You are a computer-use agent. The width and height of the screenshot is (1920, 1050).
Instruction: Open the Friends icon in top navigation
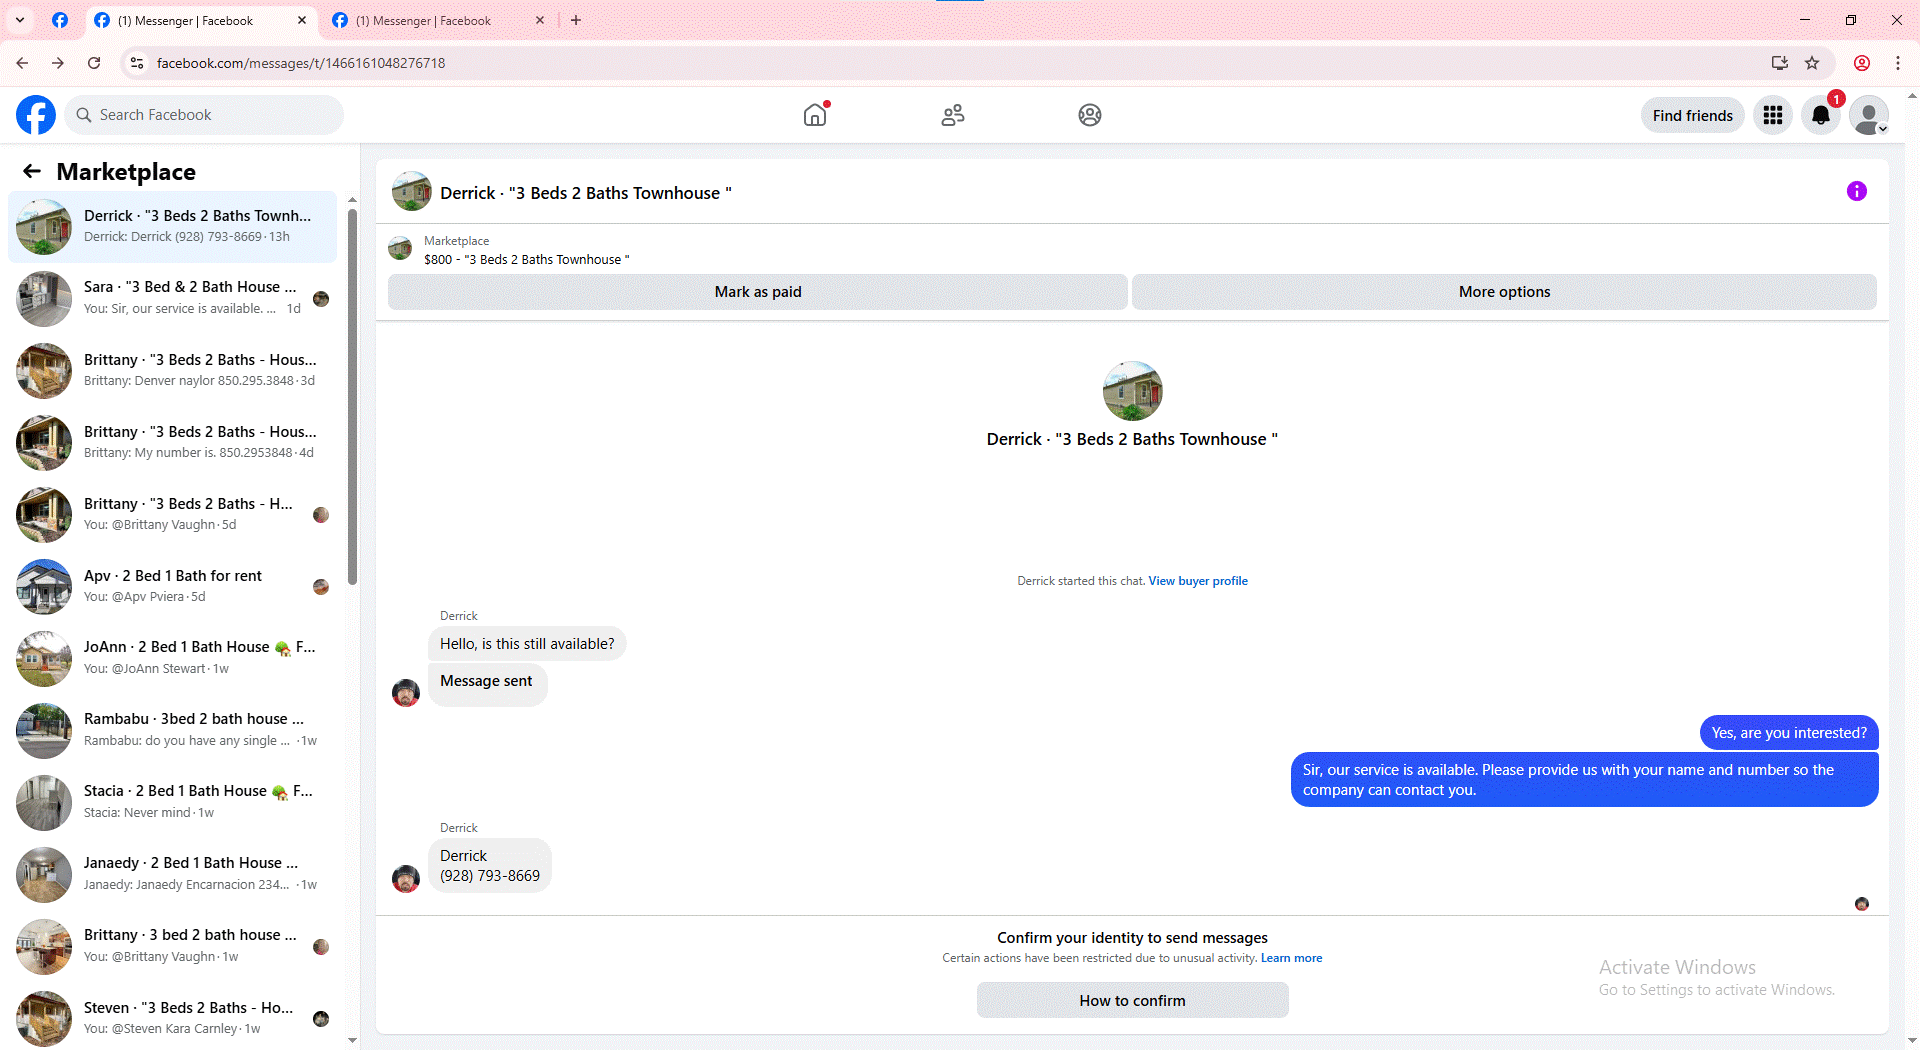pos(953,115)
